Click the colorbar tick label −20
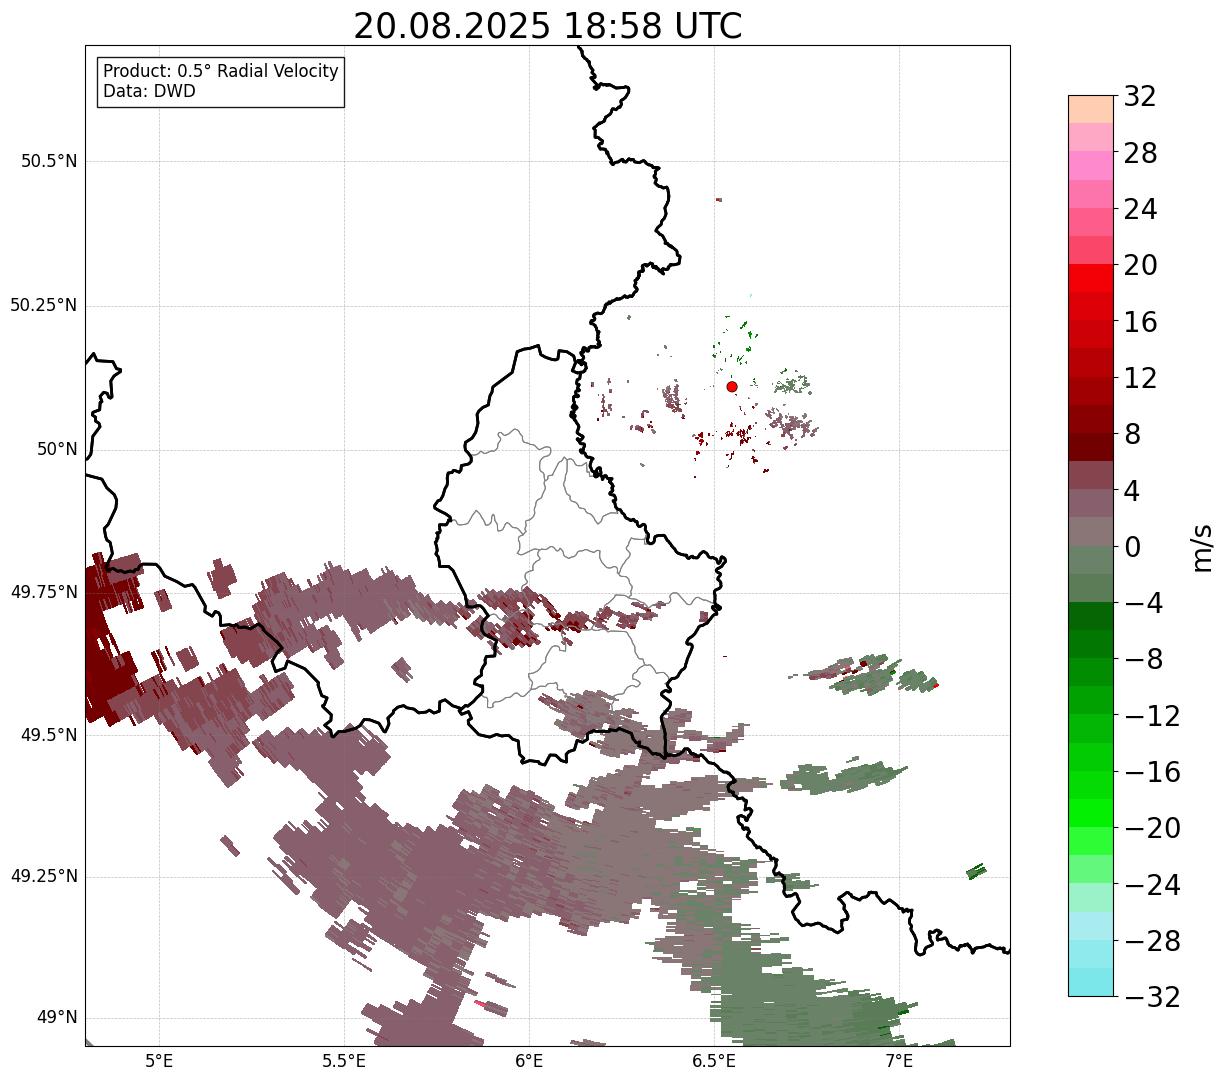 pyautogui.click(x=1152, y=828)
